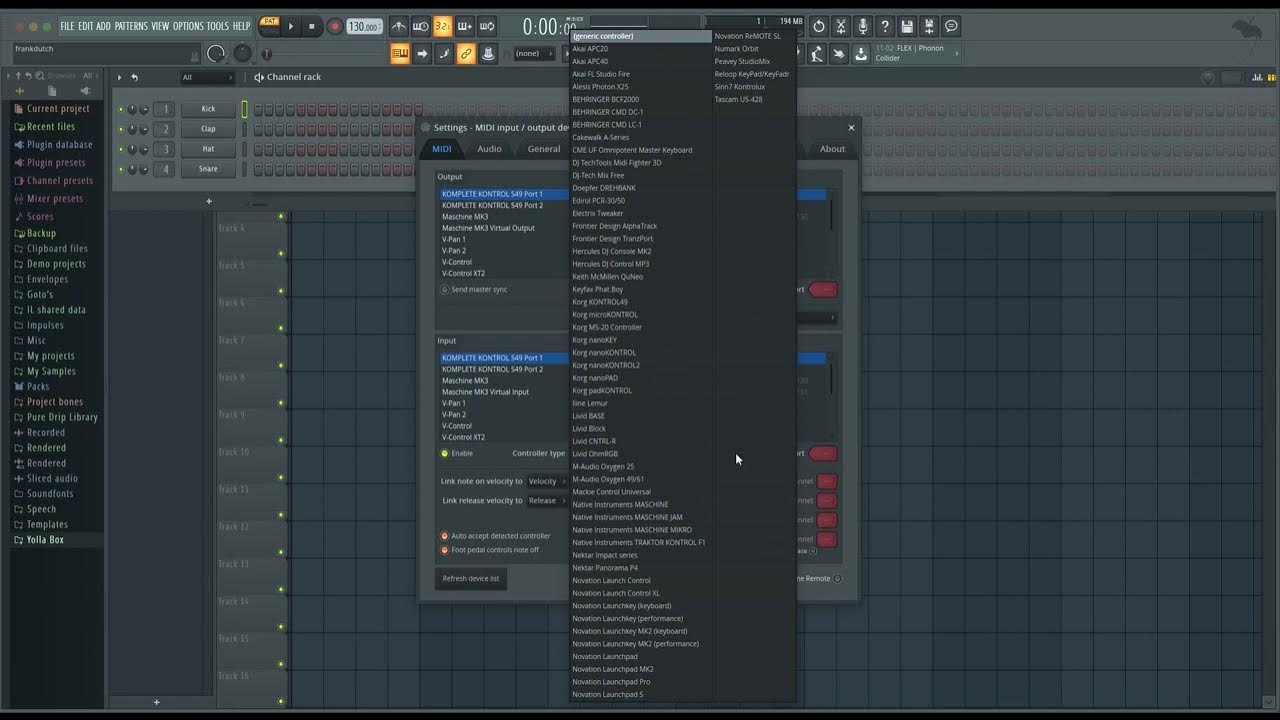The width and height of the screenshot is (1280, 720).
Task: Adjust the master volume knob
Action: pos(216,53)
